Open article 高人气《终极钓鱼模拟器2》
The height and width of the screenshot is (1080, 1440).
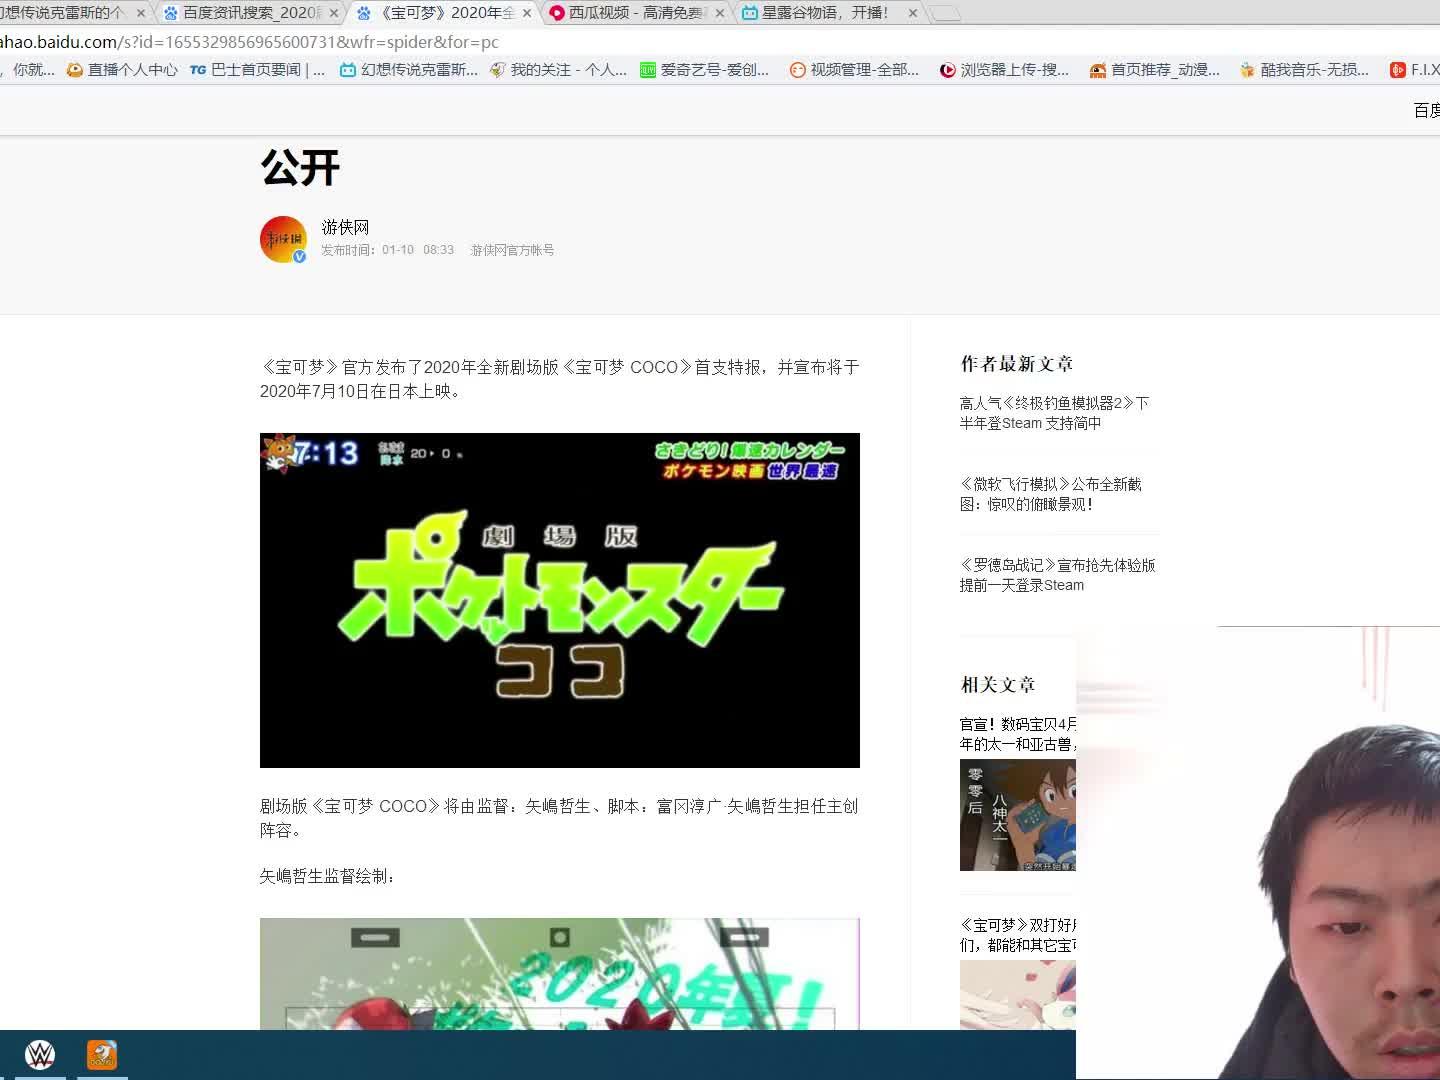coord(1055,413)
